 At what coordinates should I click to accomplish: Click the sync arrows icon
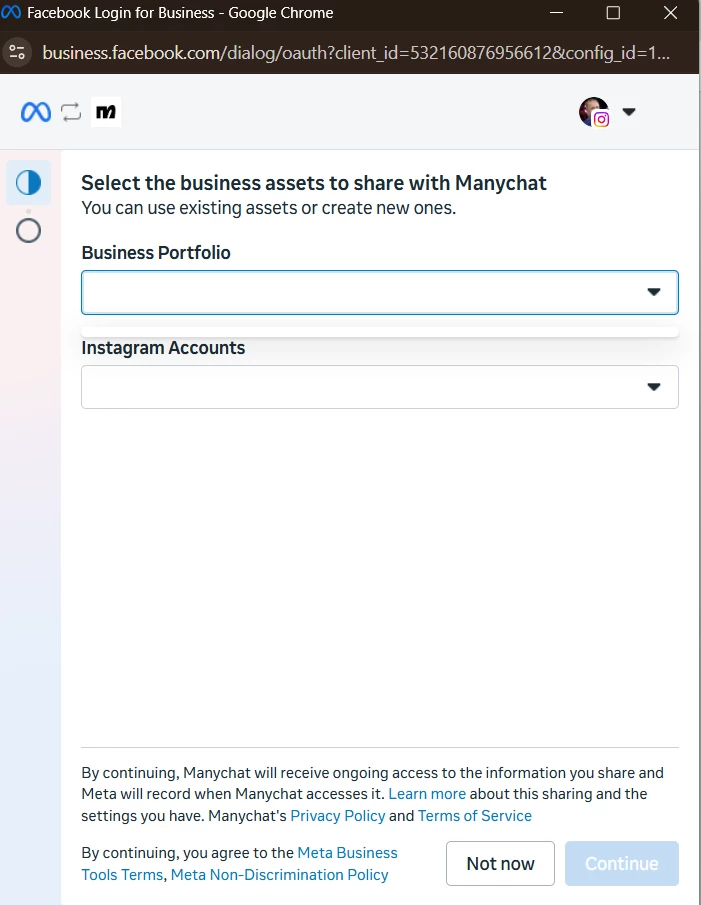71,112
